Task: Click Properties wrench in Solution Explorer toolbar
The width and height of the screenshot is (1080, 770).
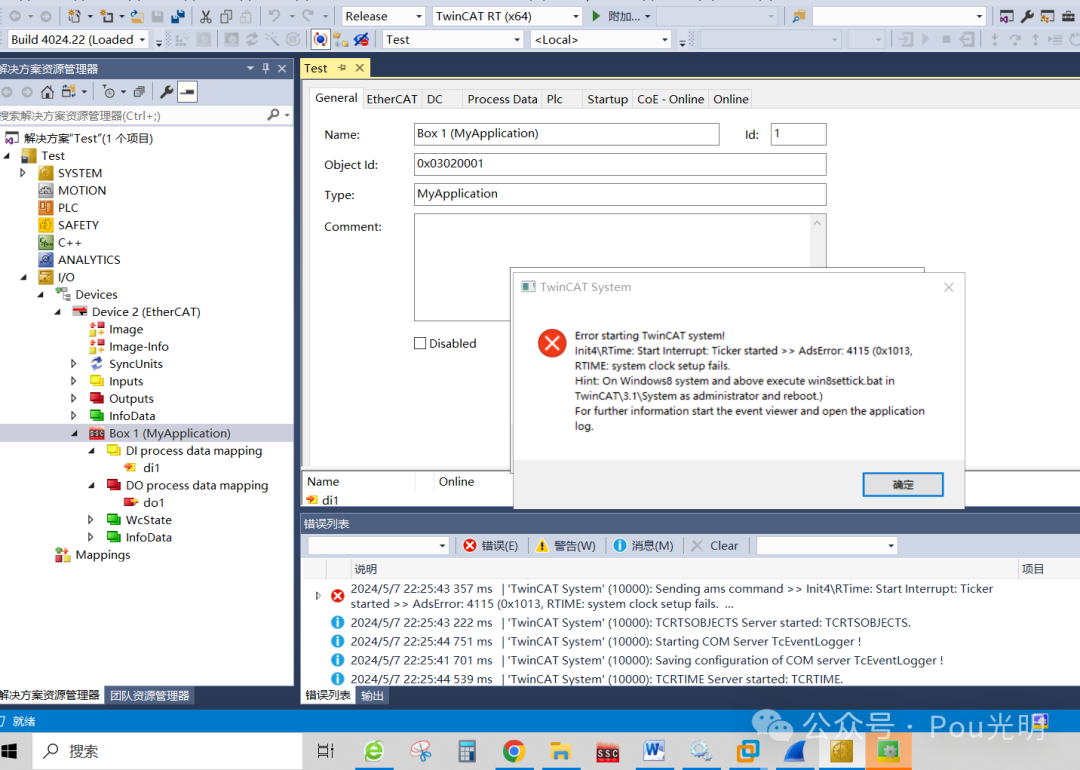Action: point(166,92)
